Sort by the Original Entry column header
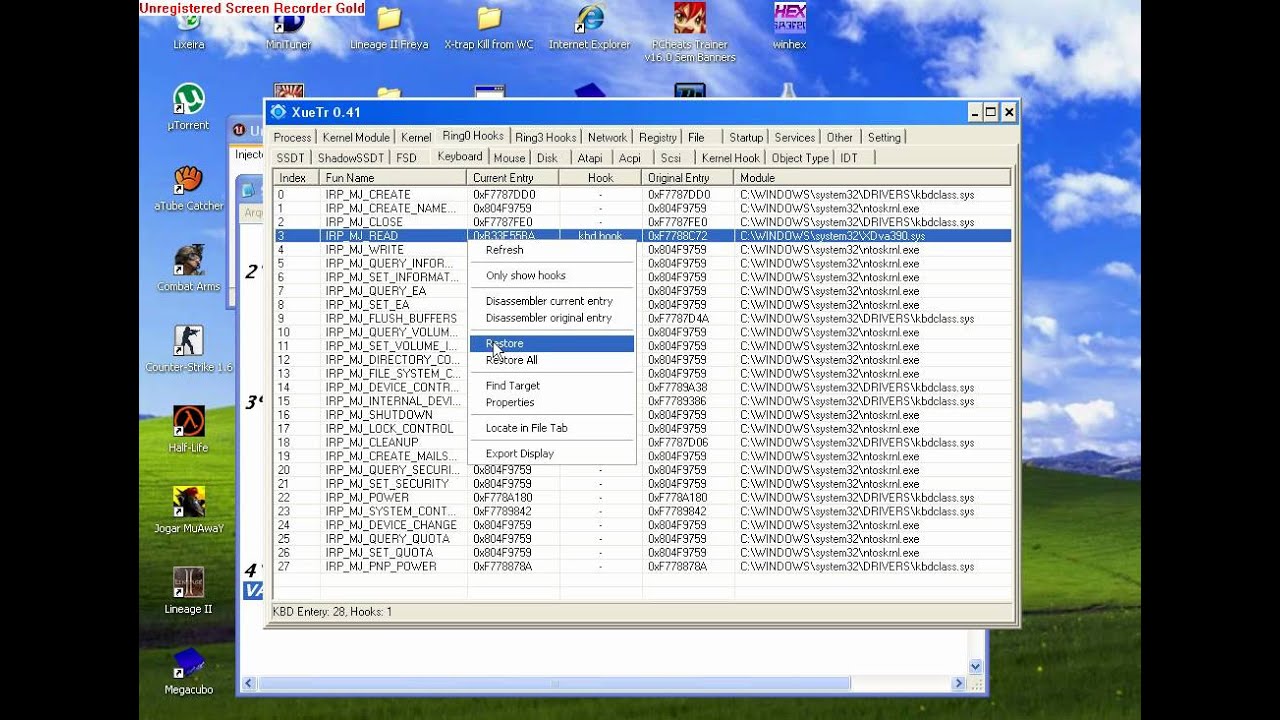The width and height of the screenshot is (1280, 720). point(688,178)
